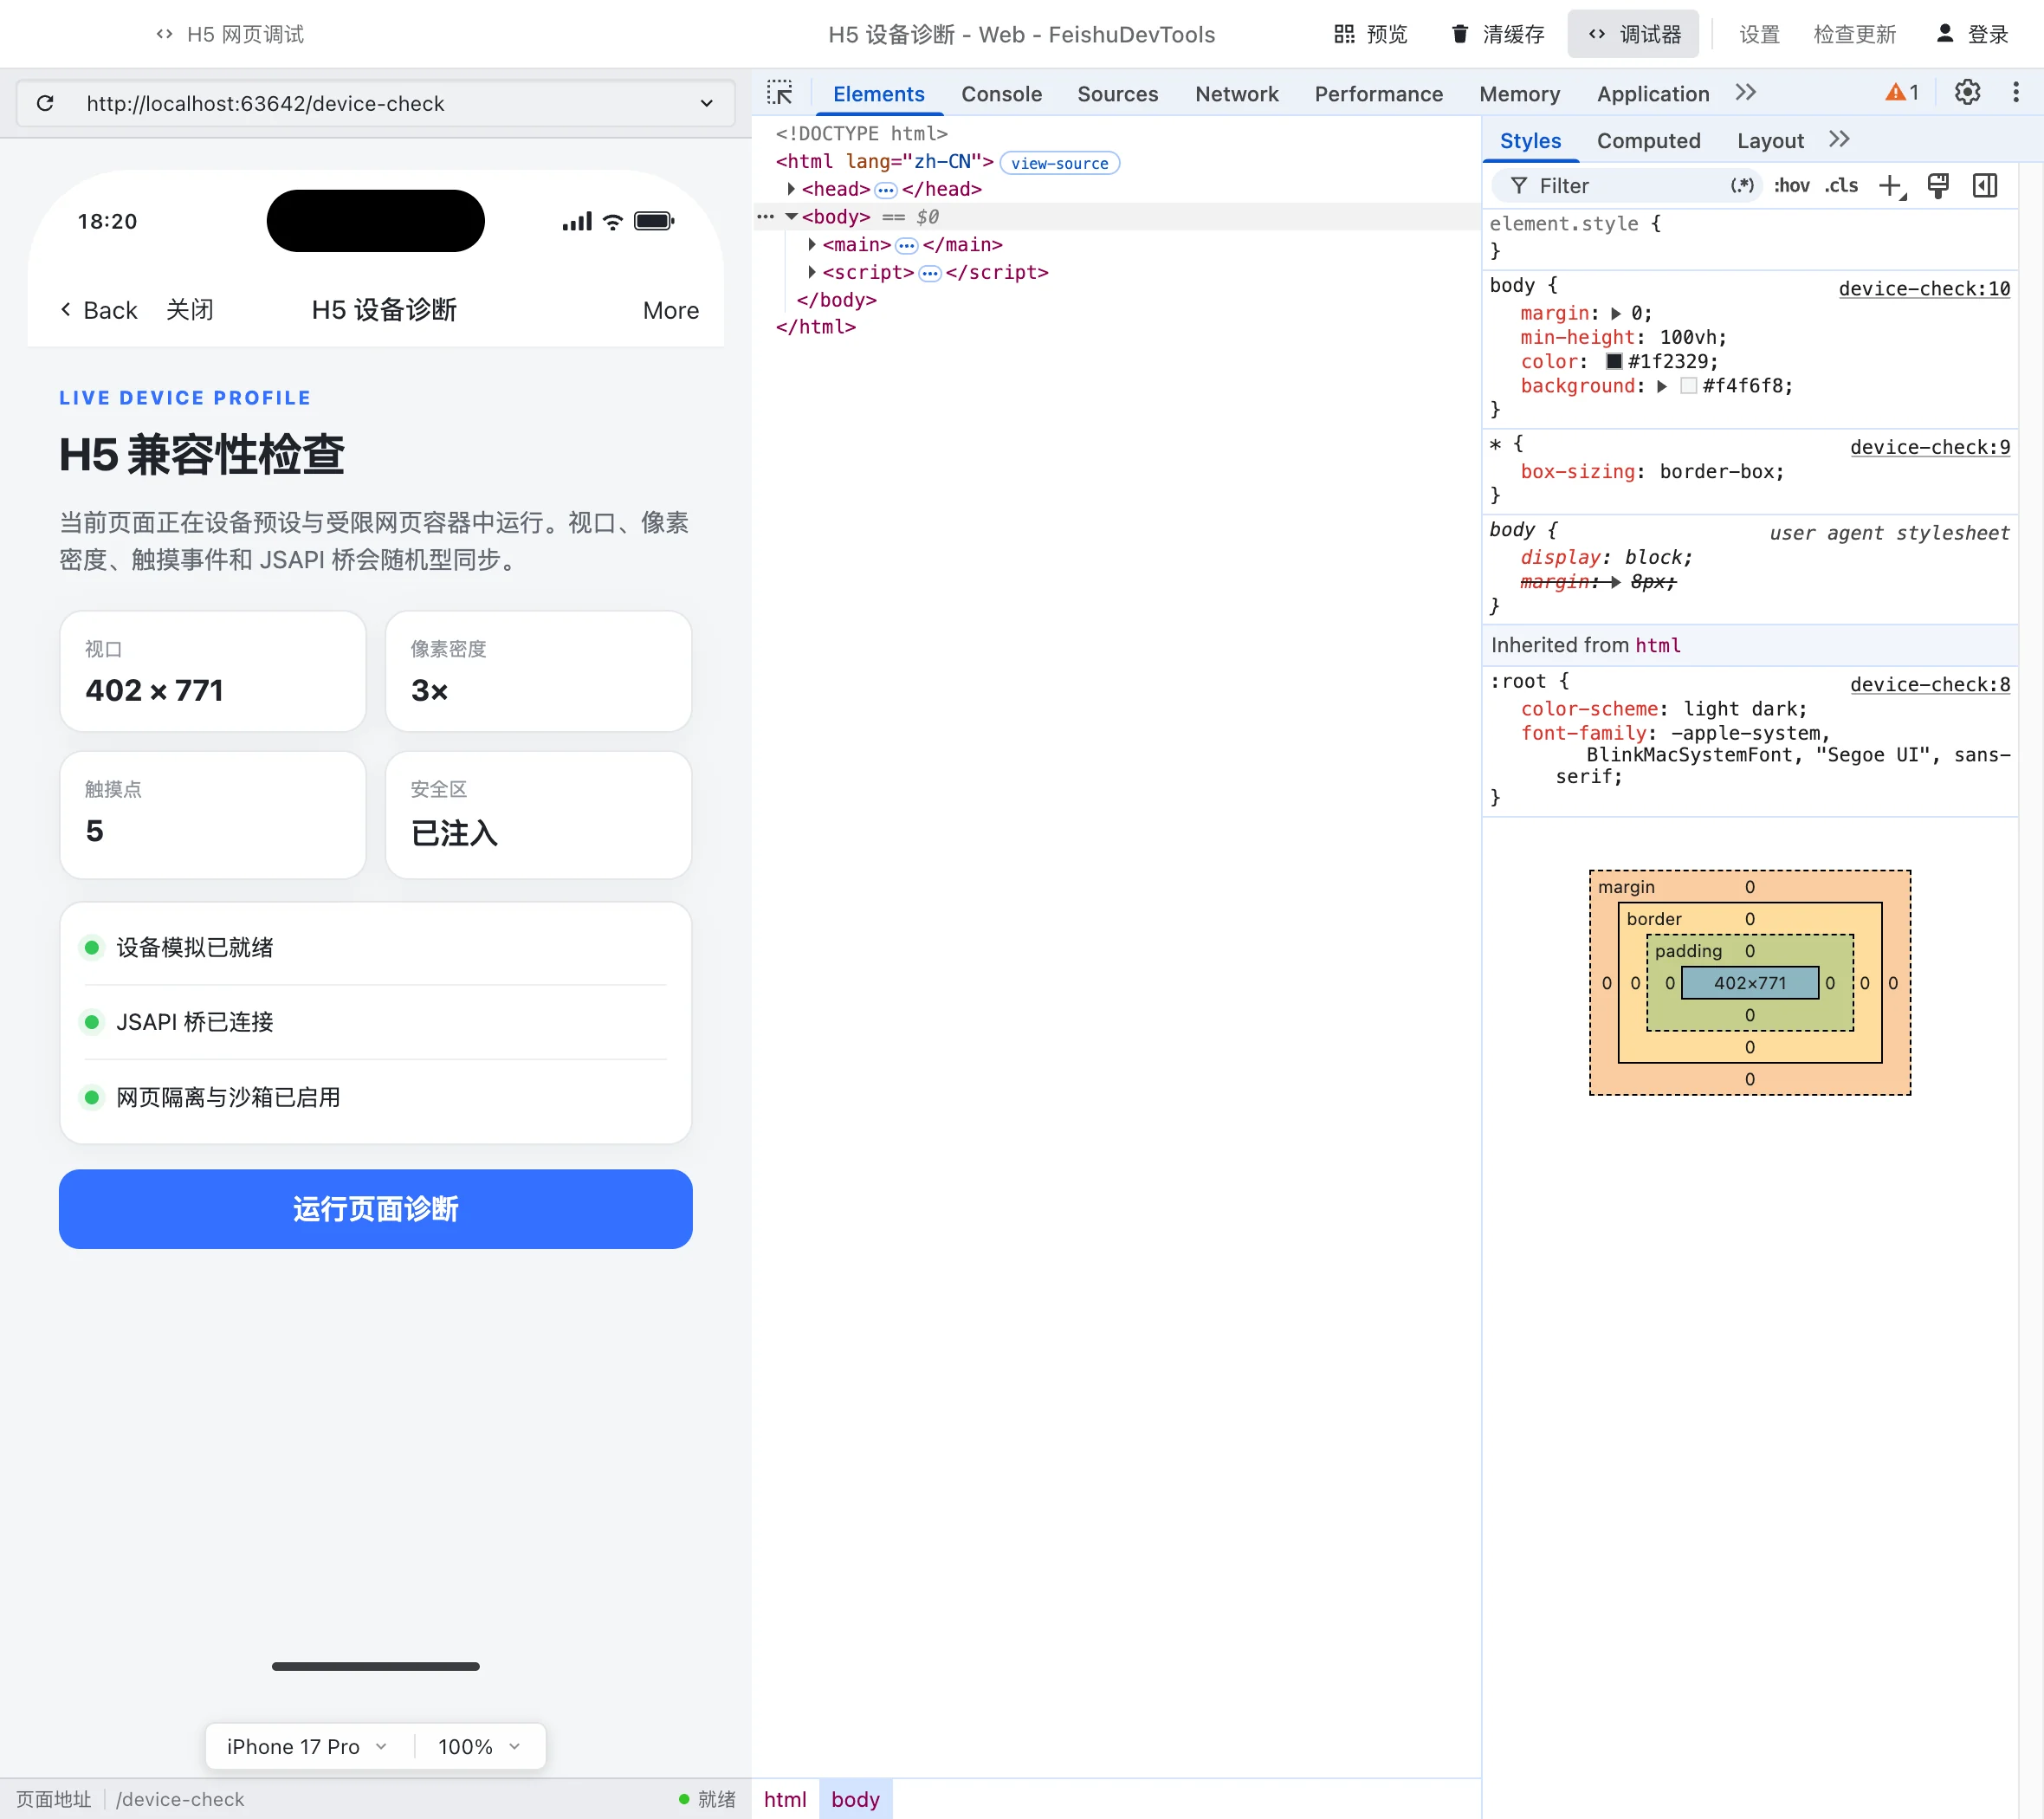Expand the head element node
Viewport: 2044px width, 1819px height.
pos(790,189)
